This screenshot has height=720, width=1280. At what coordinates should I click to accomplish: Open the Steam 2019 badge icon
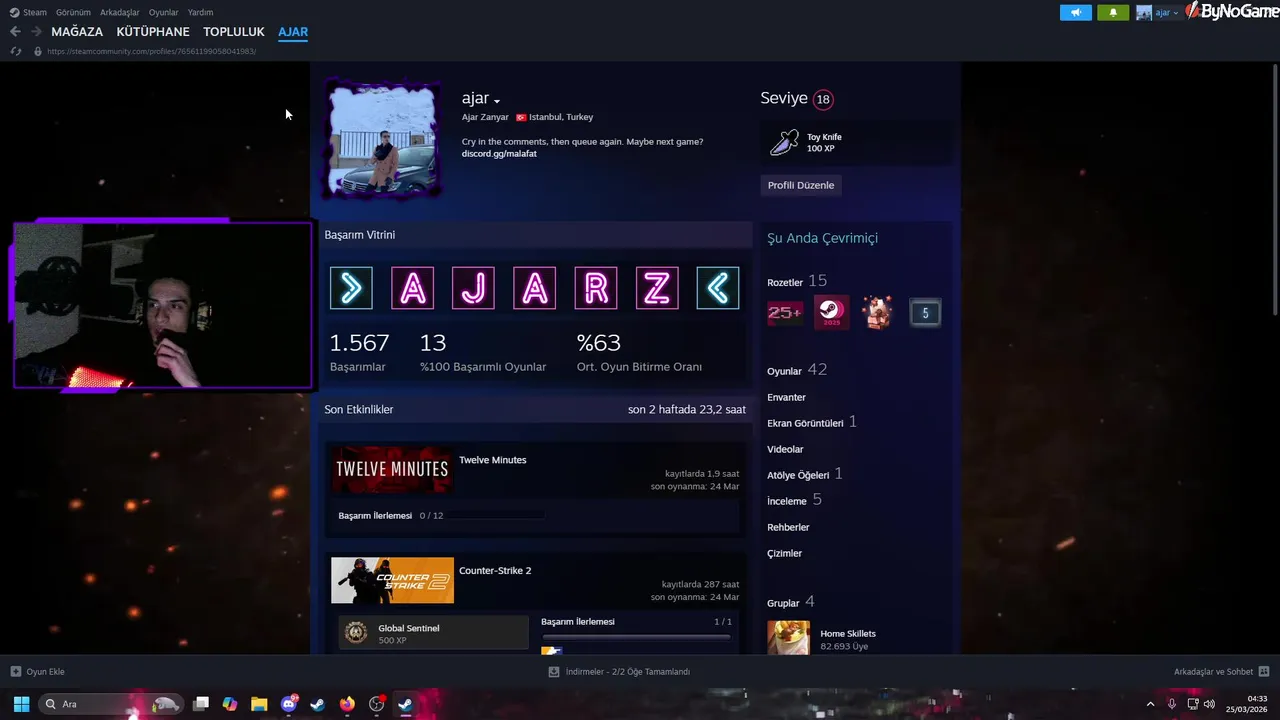[x=831, y=313]
